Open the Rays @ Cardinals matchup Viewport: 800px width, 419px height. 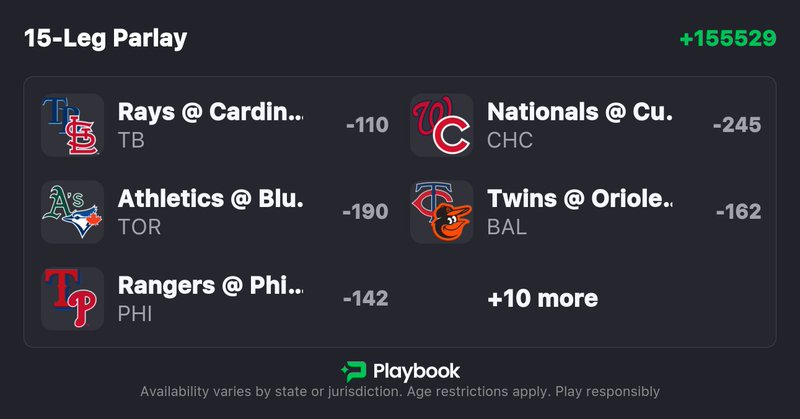(x=210, y=112)
